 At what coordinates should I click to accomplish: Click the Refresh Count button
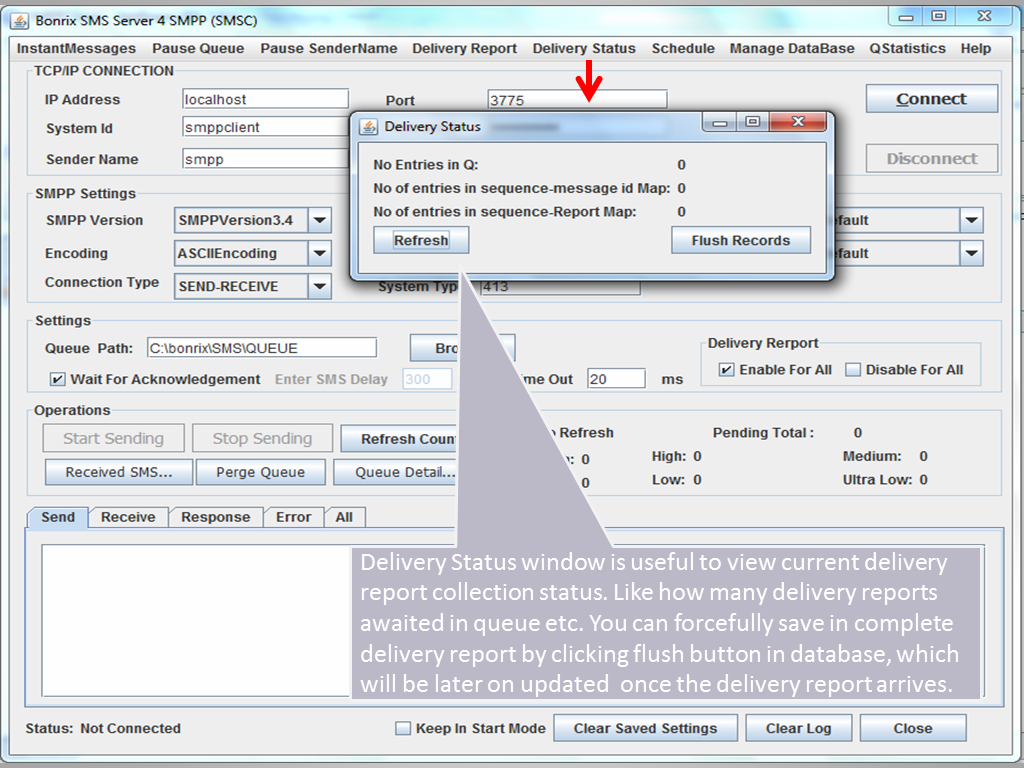coord(400,439)
